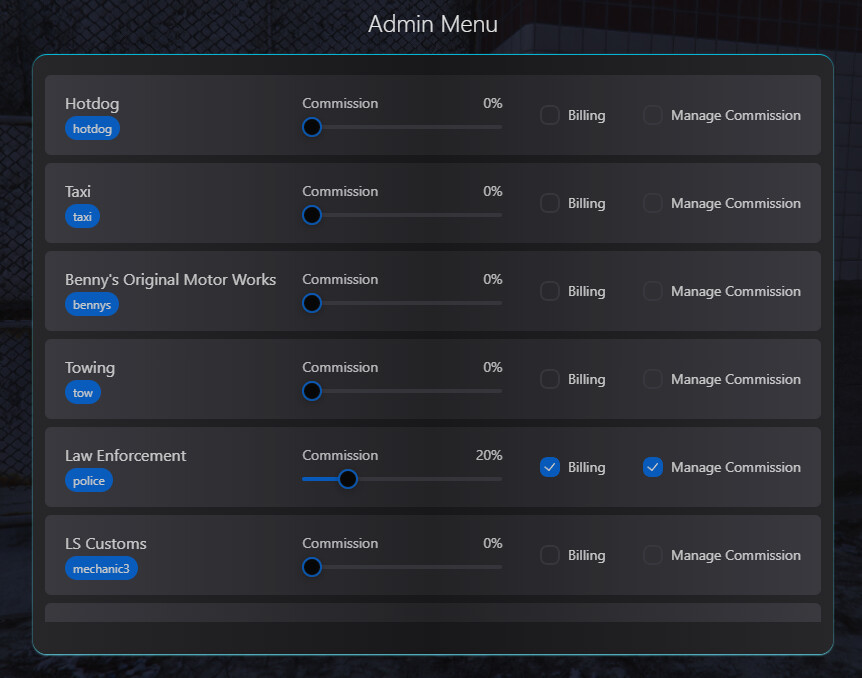The width and height of the screenshot is (862, 678).
Task: Click the mechanic3 job badge
Action: pyautogui.click(x=101, y=568)
